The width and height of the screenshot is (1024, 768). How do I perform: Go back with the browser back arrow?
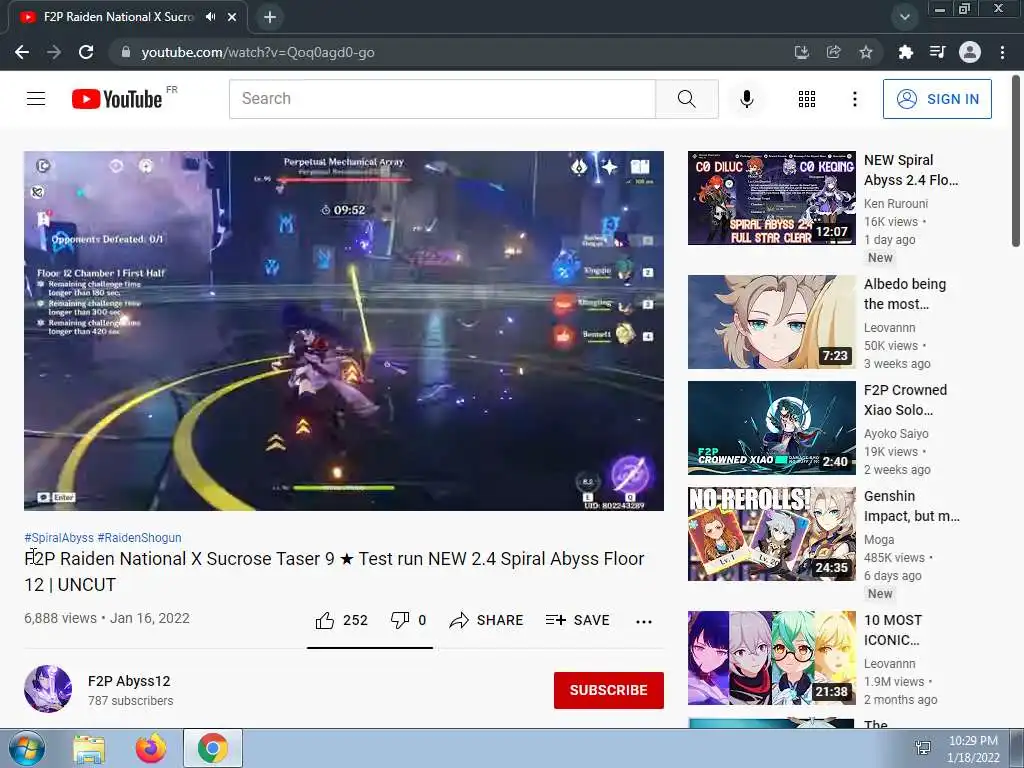point(22,52)
